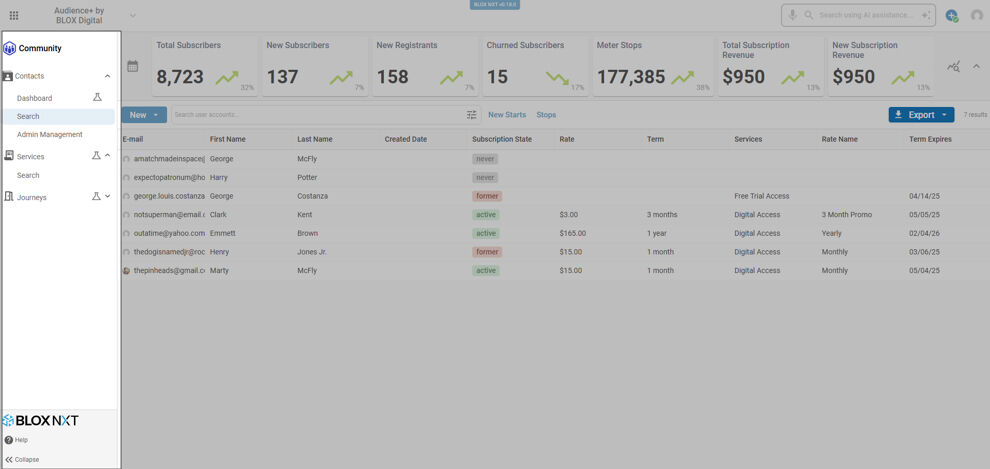
Task: Click the never badge in Potter row
Action: (485, 177)
